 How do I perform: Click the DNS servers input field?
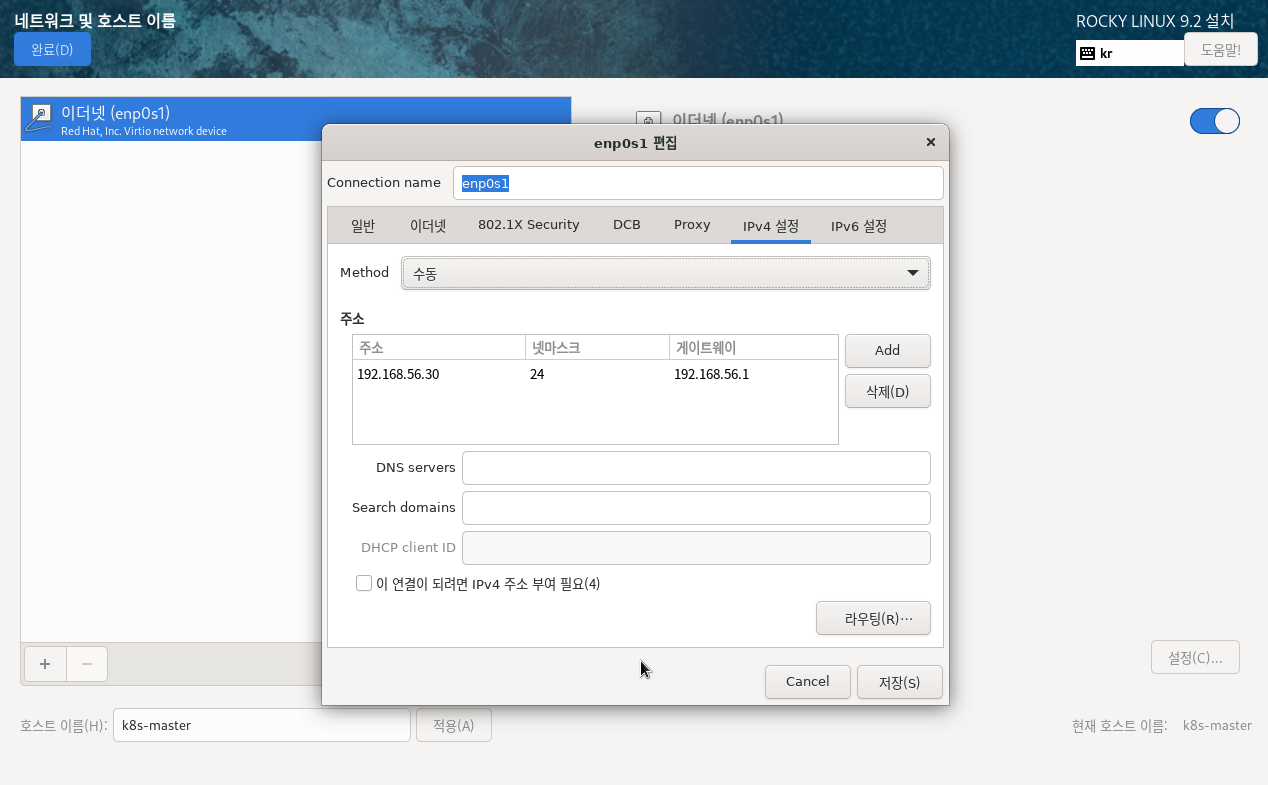tap(696, 468)
